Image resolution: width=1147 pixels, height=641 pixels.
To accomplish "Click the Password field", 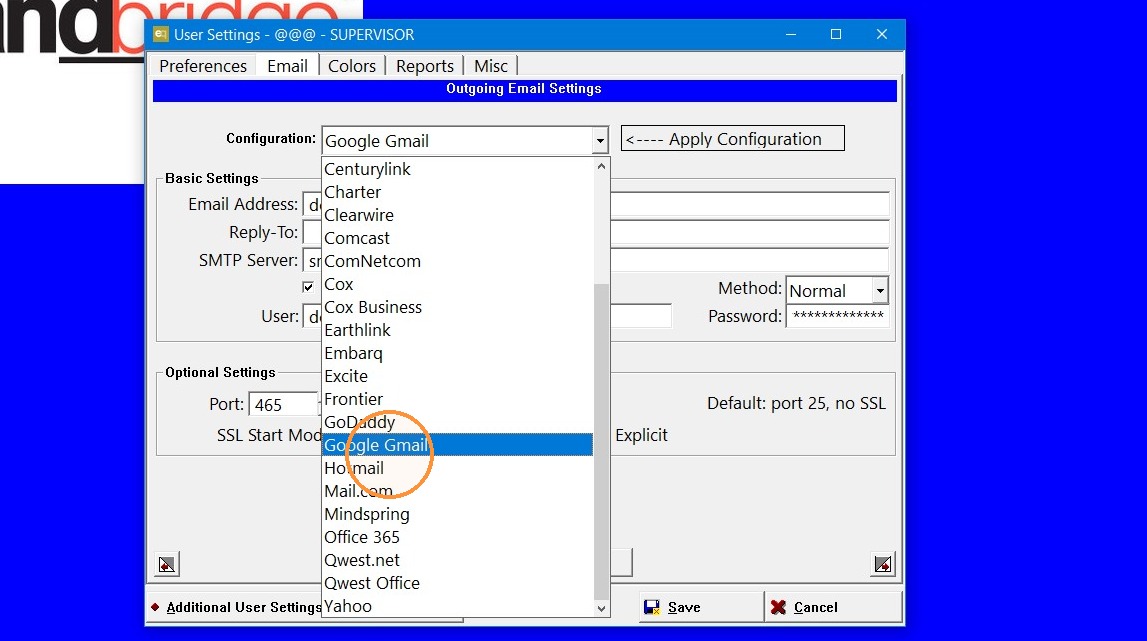I will point(838,316).
